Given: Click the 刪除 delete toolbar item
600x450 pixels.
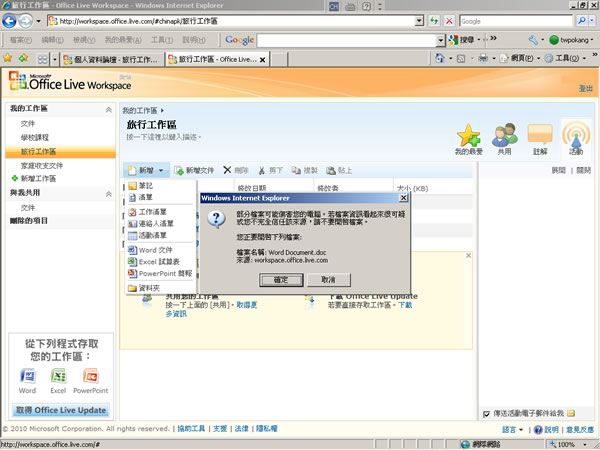Looking at the screenshot, I should pyautogui.click(x=236, y=170).
